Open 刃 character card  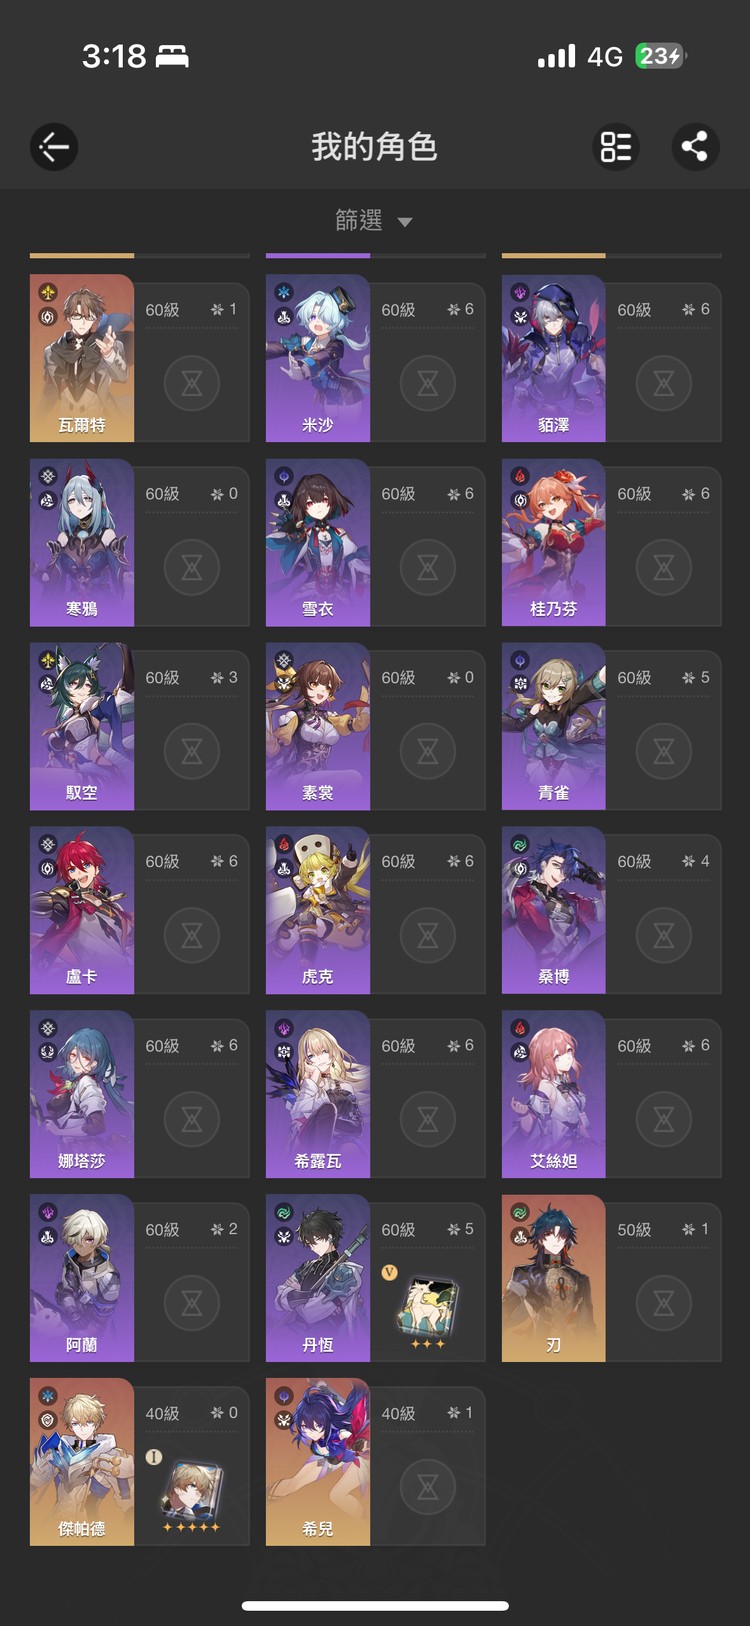611,1278
